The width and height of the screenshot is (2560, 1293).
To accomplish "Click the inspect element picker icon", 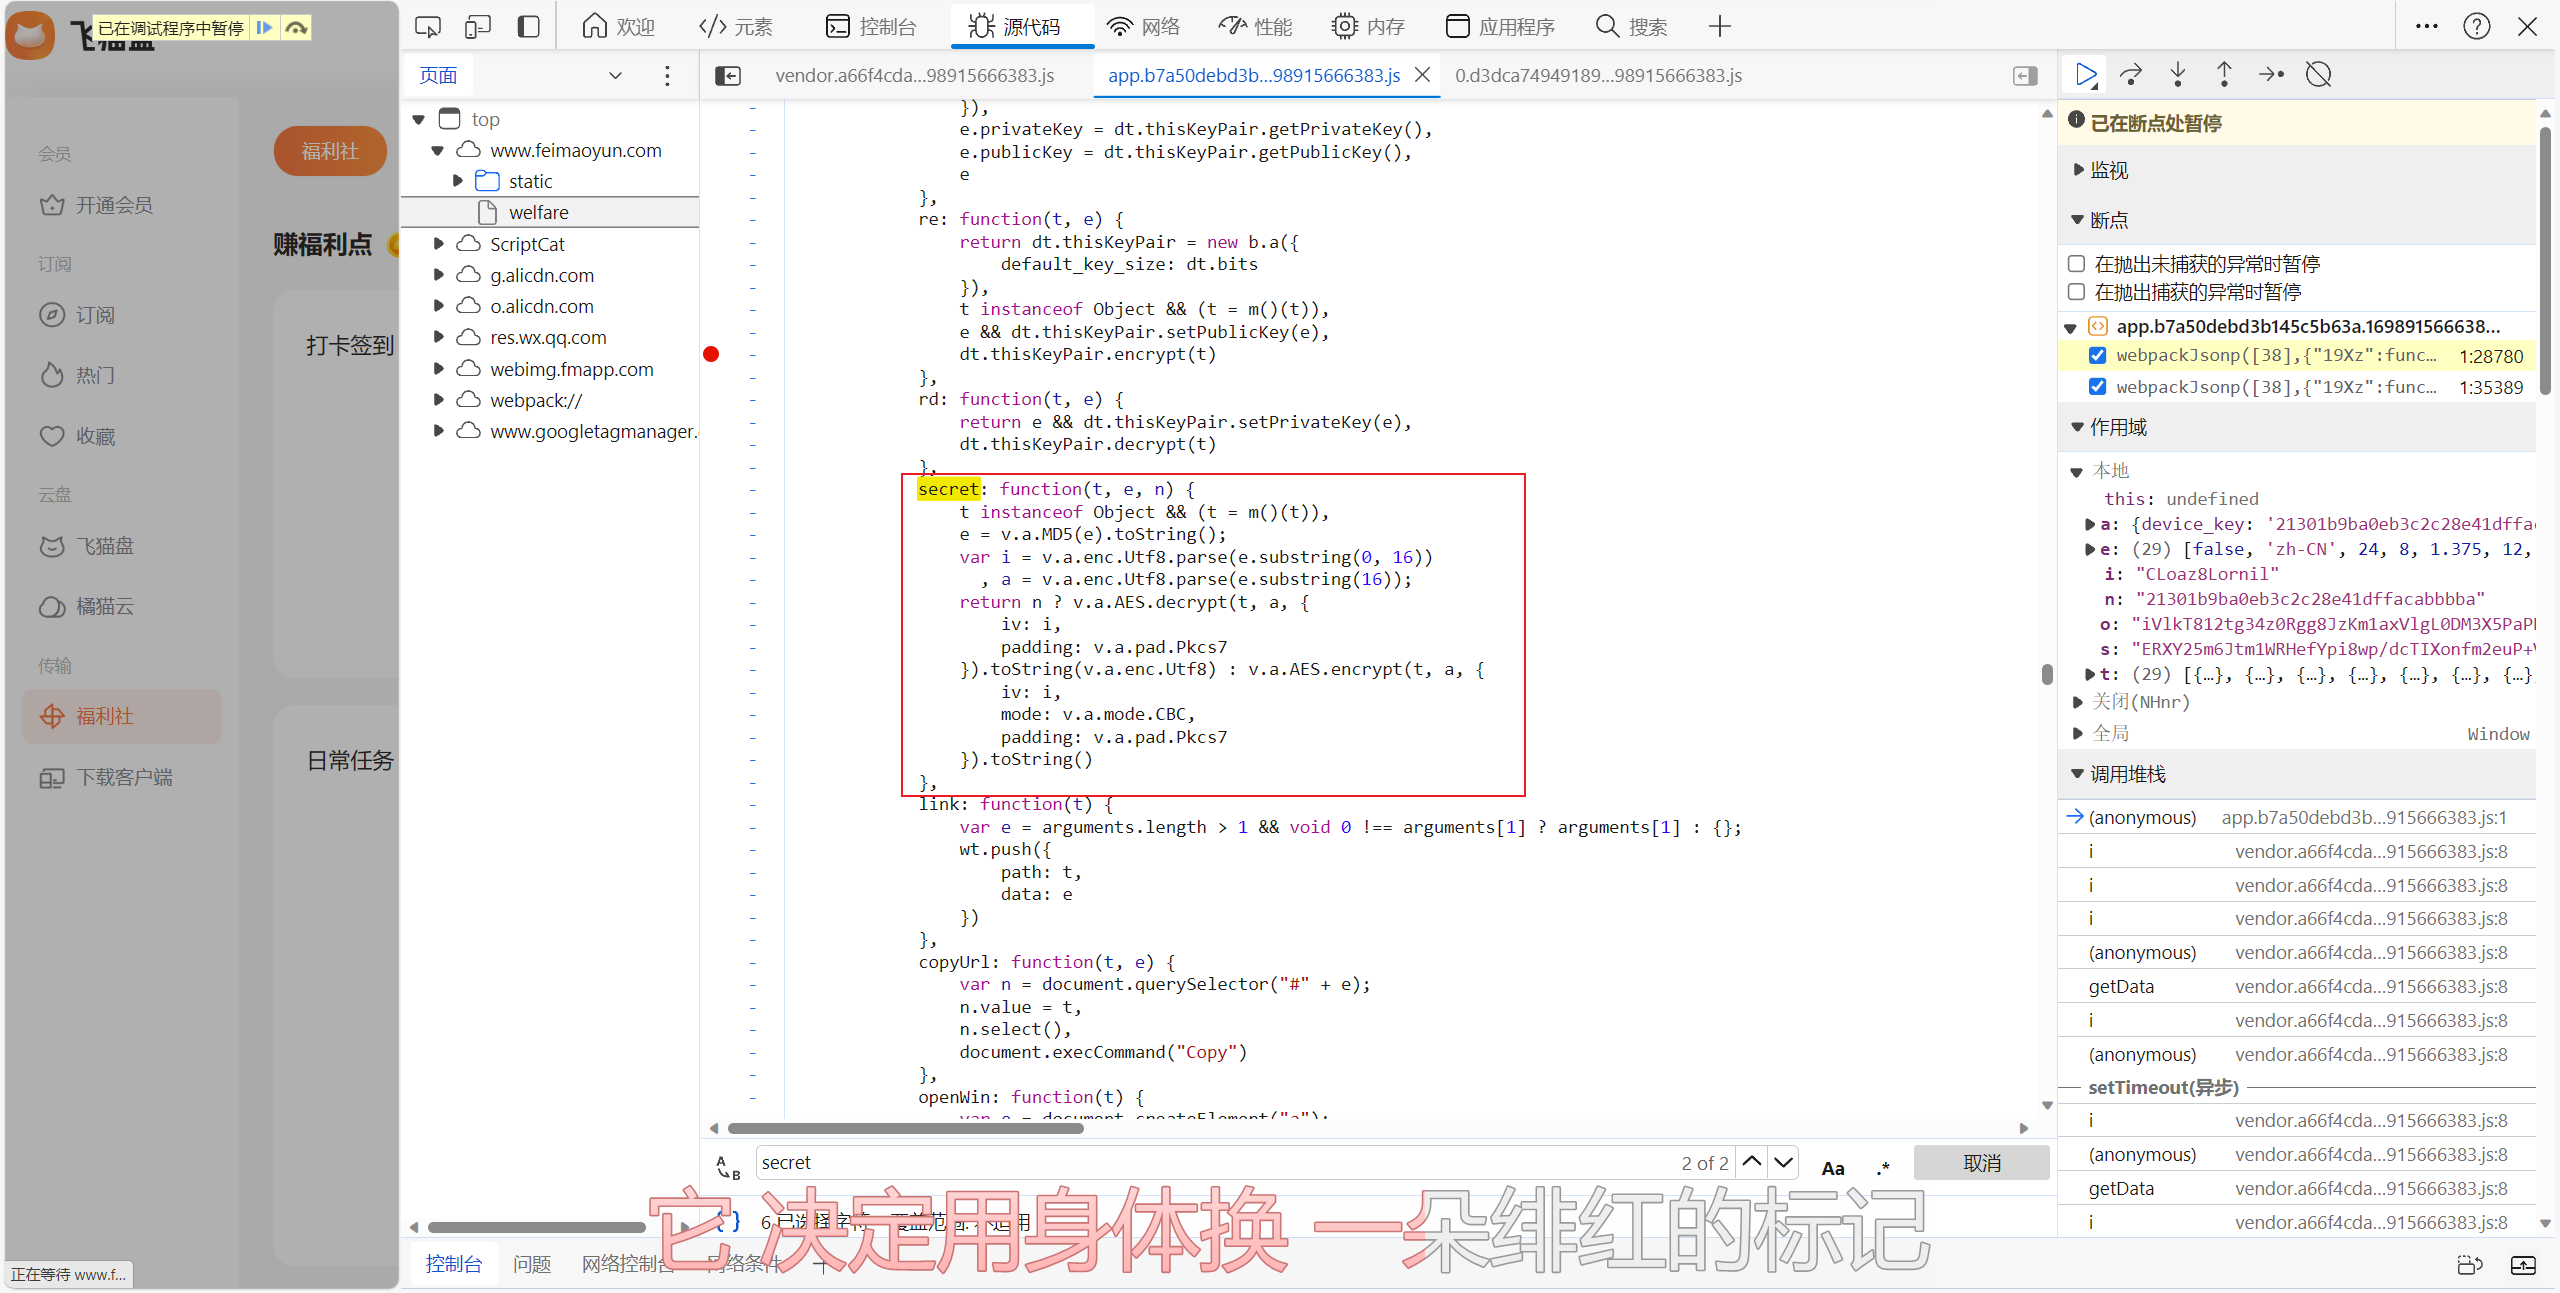I will coord(428,27).
